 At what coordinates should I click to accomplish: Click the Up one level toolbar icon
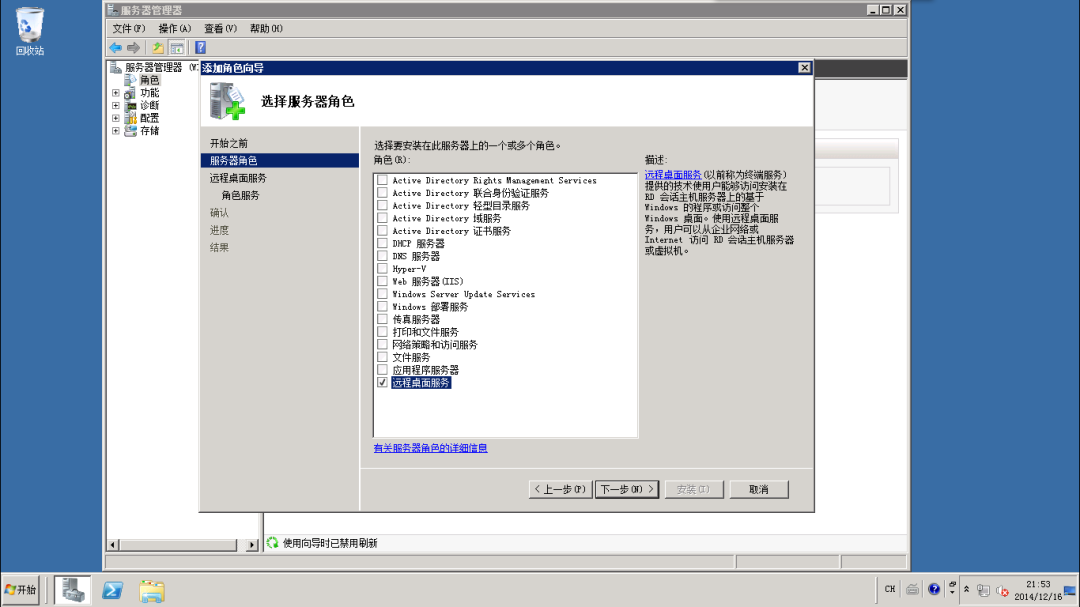tap(158, 48)
